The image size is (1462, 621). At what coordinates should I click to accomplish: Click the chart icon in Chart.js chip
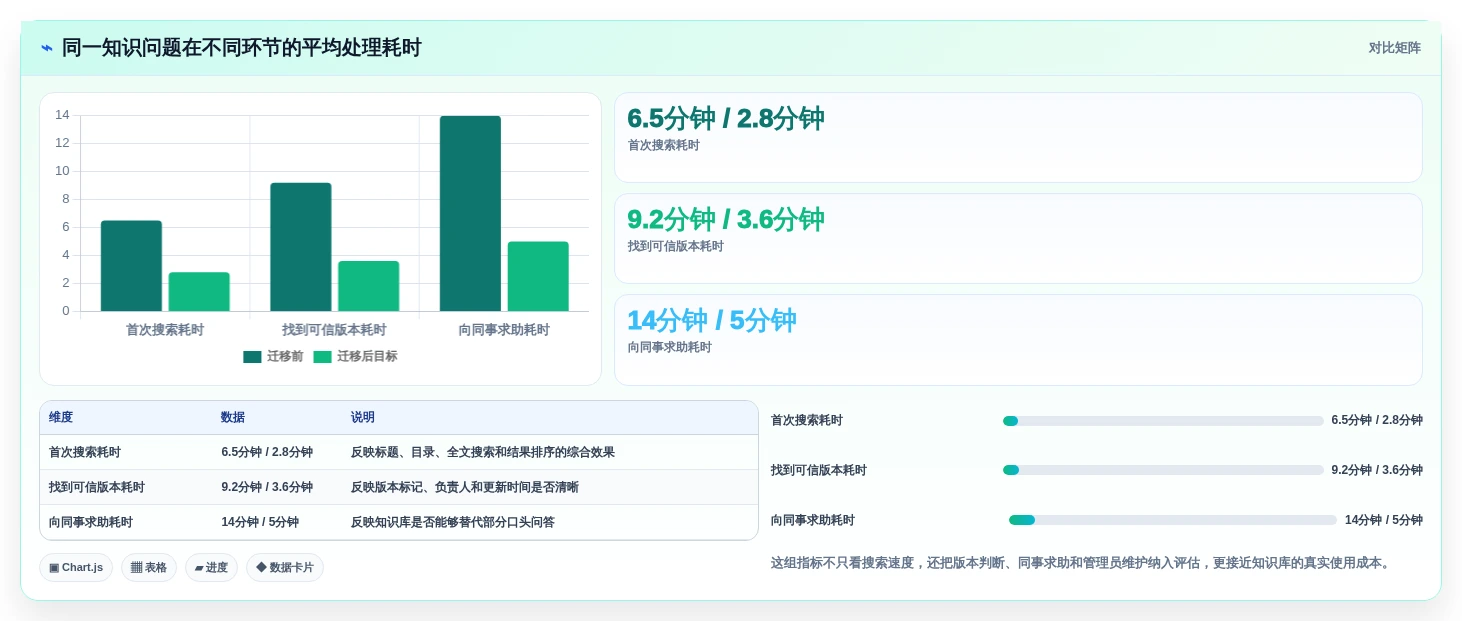pos(54,568)
